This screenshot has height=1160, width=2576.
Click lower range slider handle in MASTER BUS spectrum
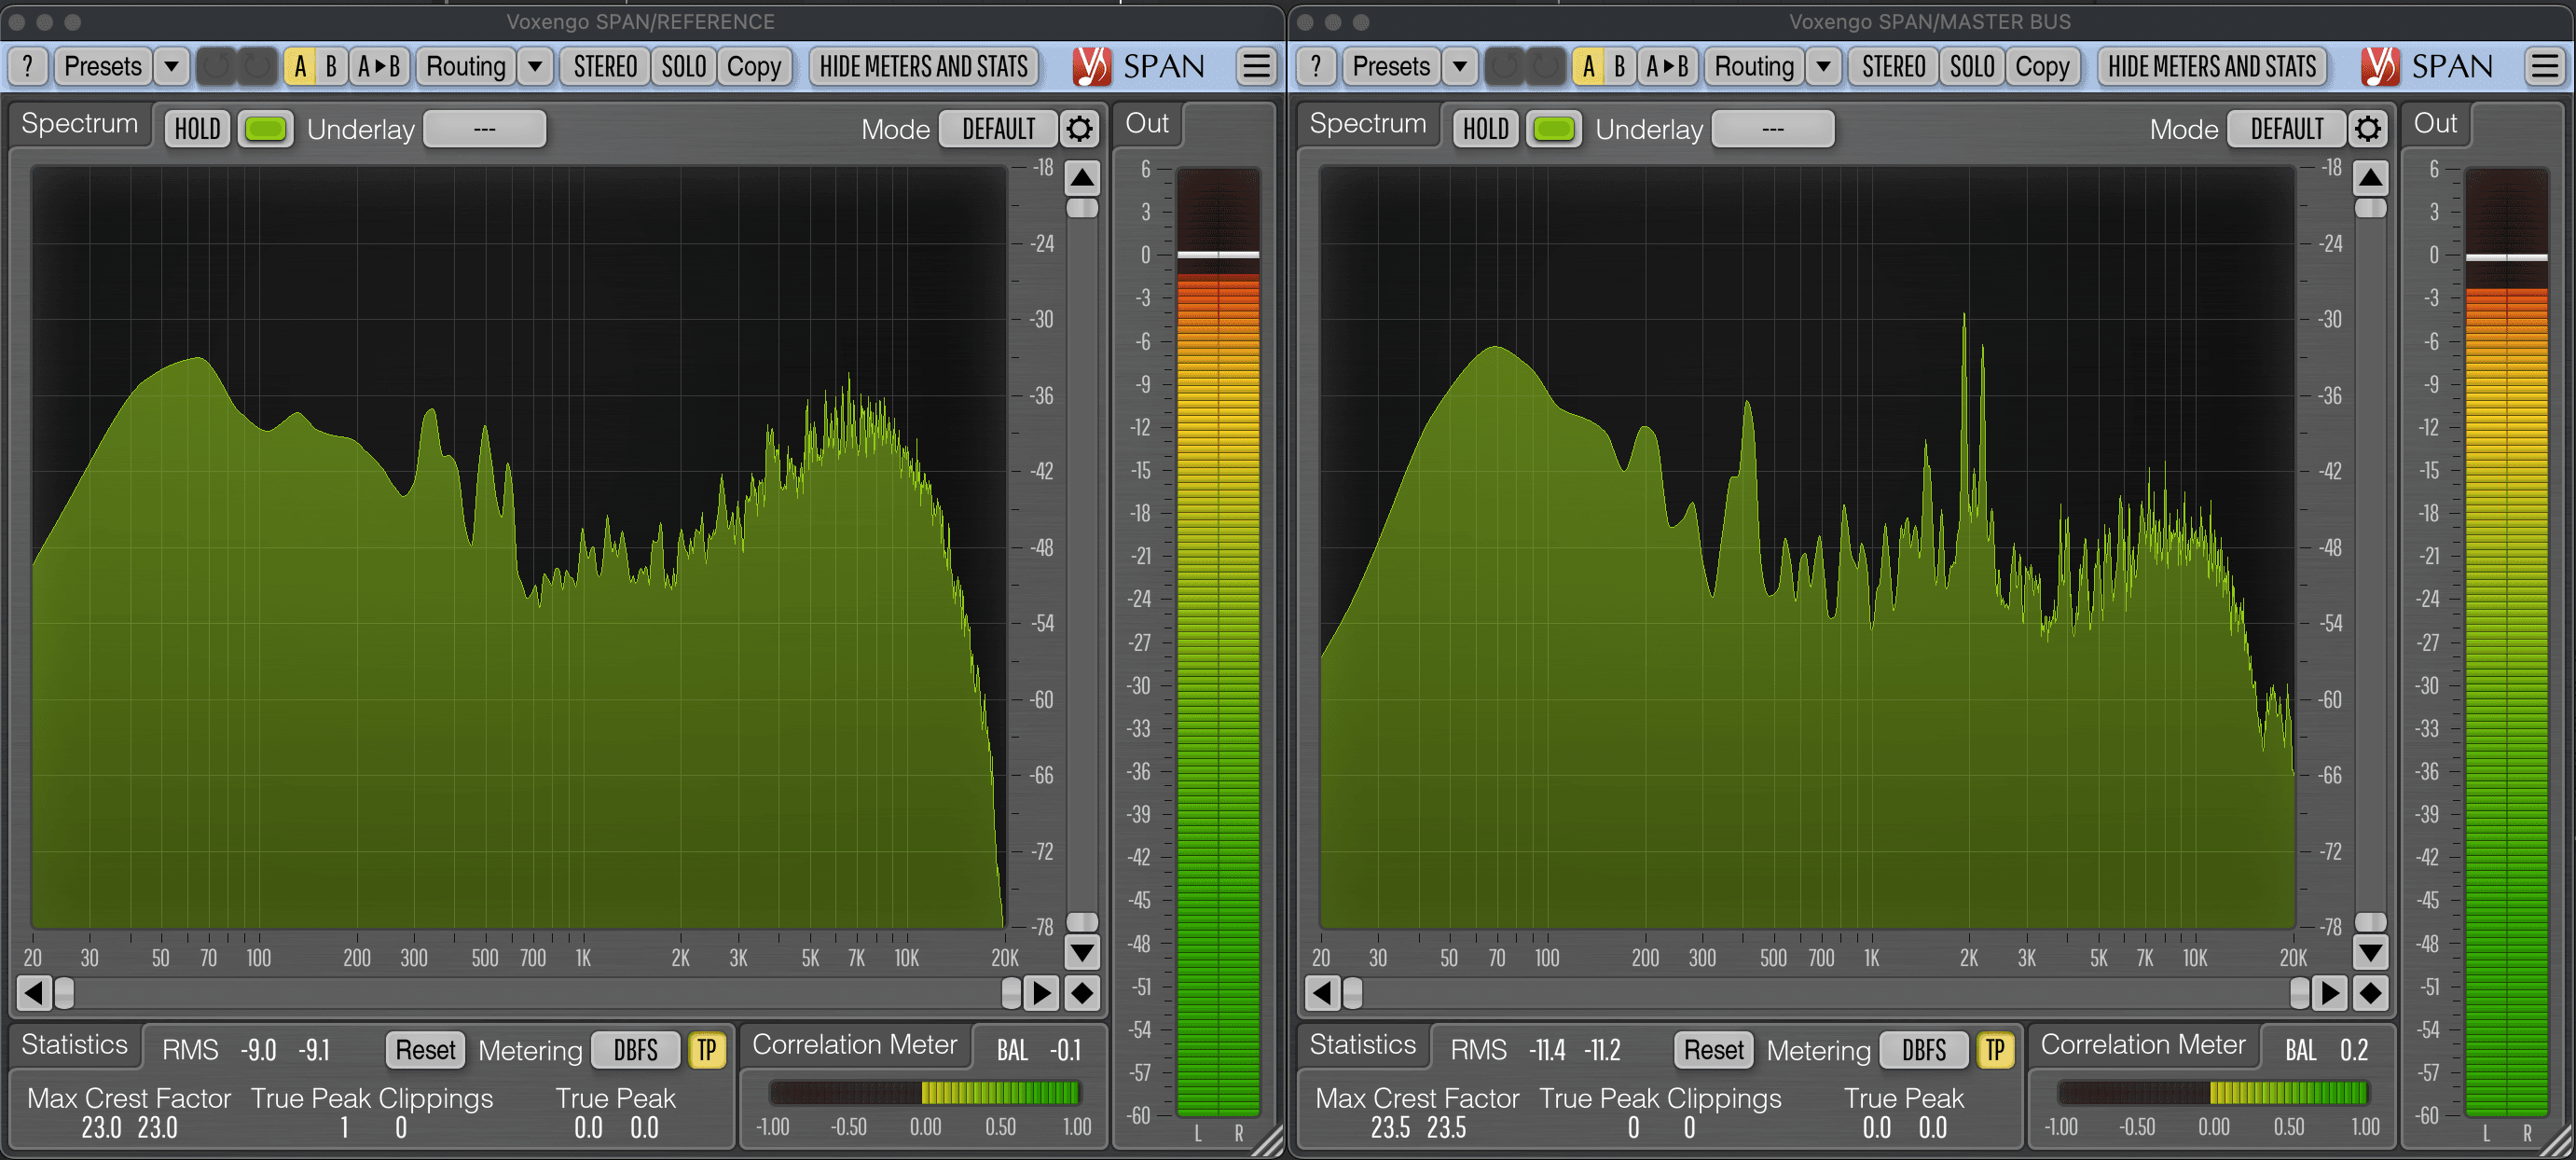[x=2370, y=922]
